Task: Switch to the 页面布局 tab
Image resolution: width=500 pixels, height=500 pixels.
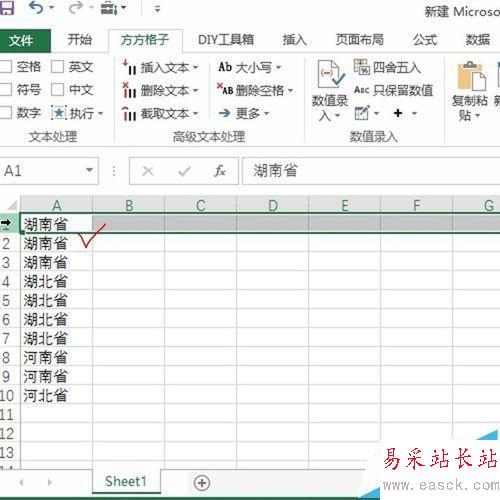Action: pyautogui.click(x=360, y=40)
